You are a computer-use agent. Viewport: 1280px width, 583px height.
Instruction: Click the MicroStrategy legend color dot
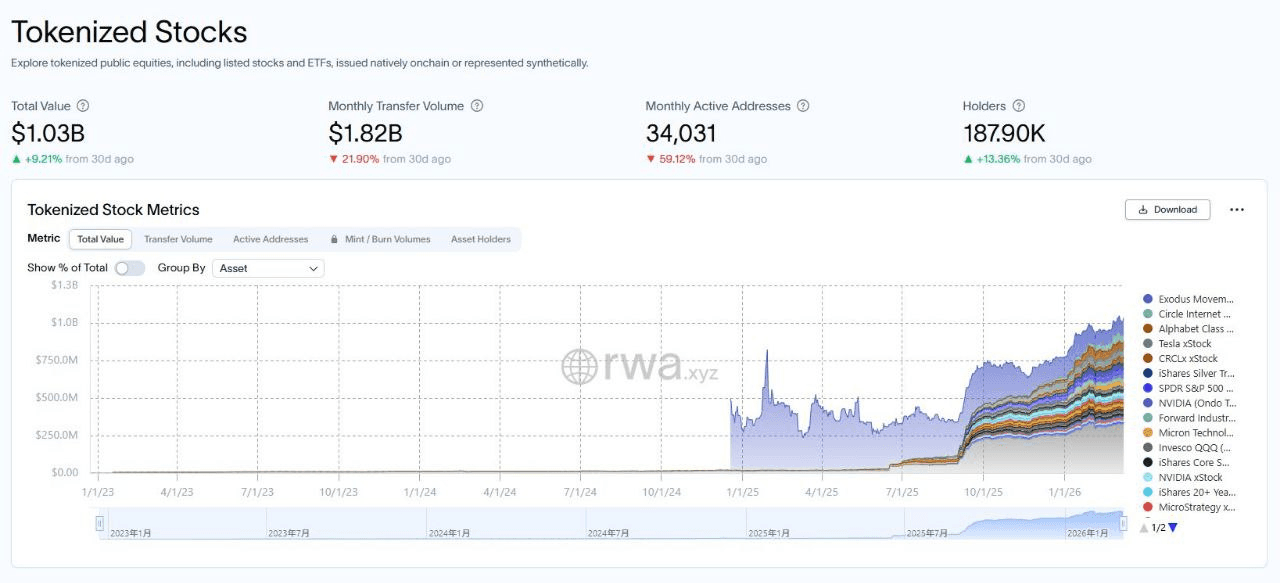1148,507
